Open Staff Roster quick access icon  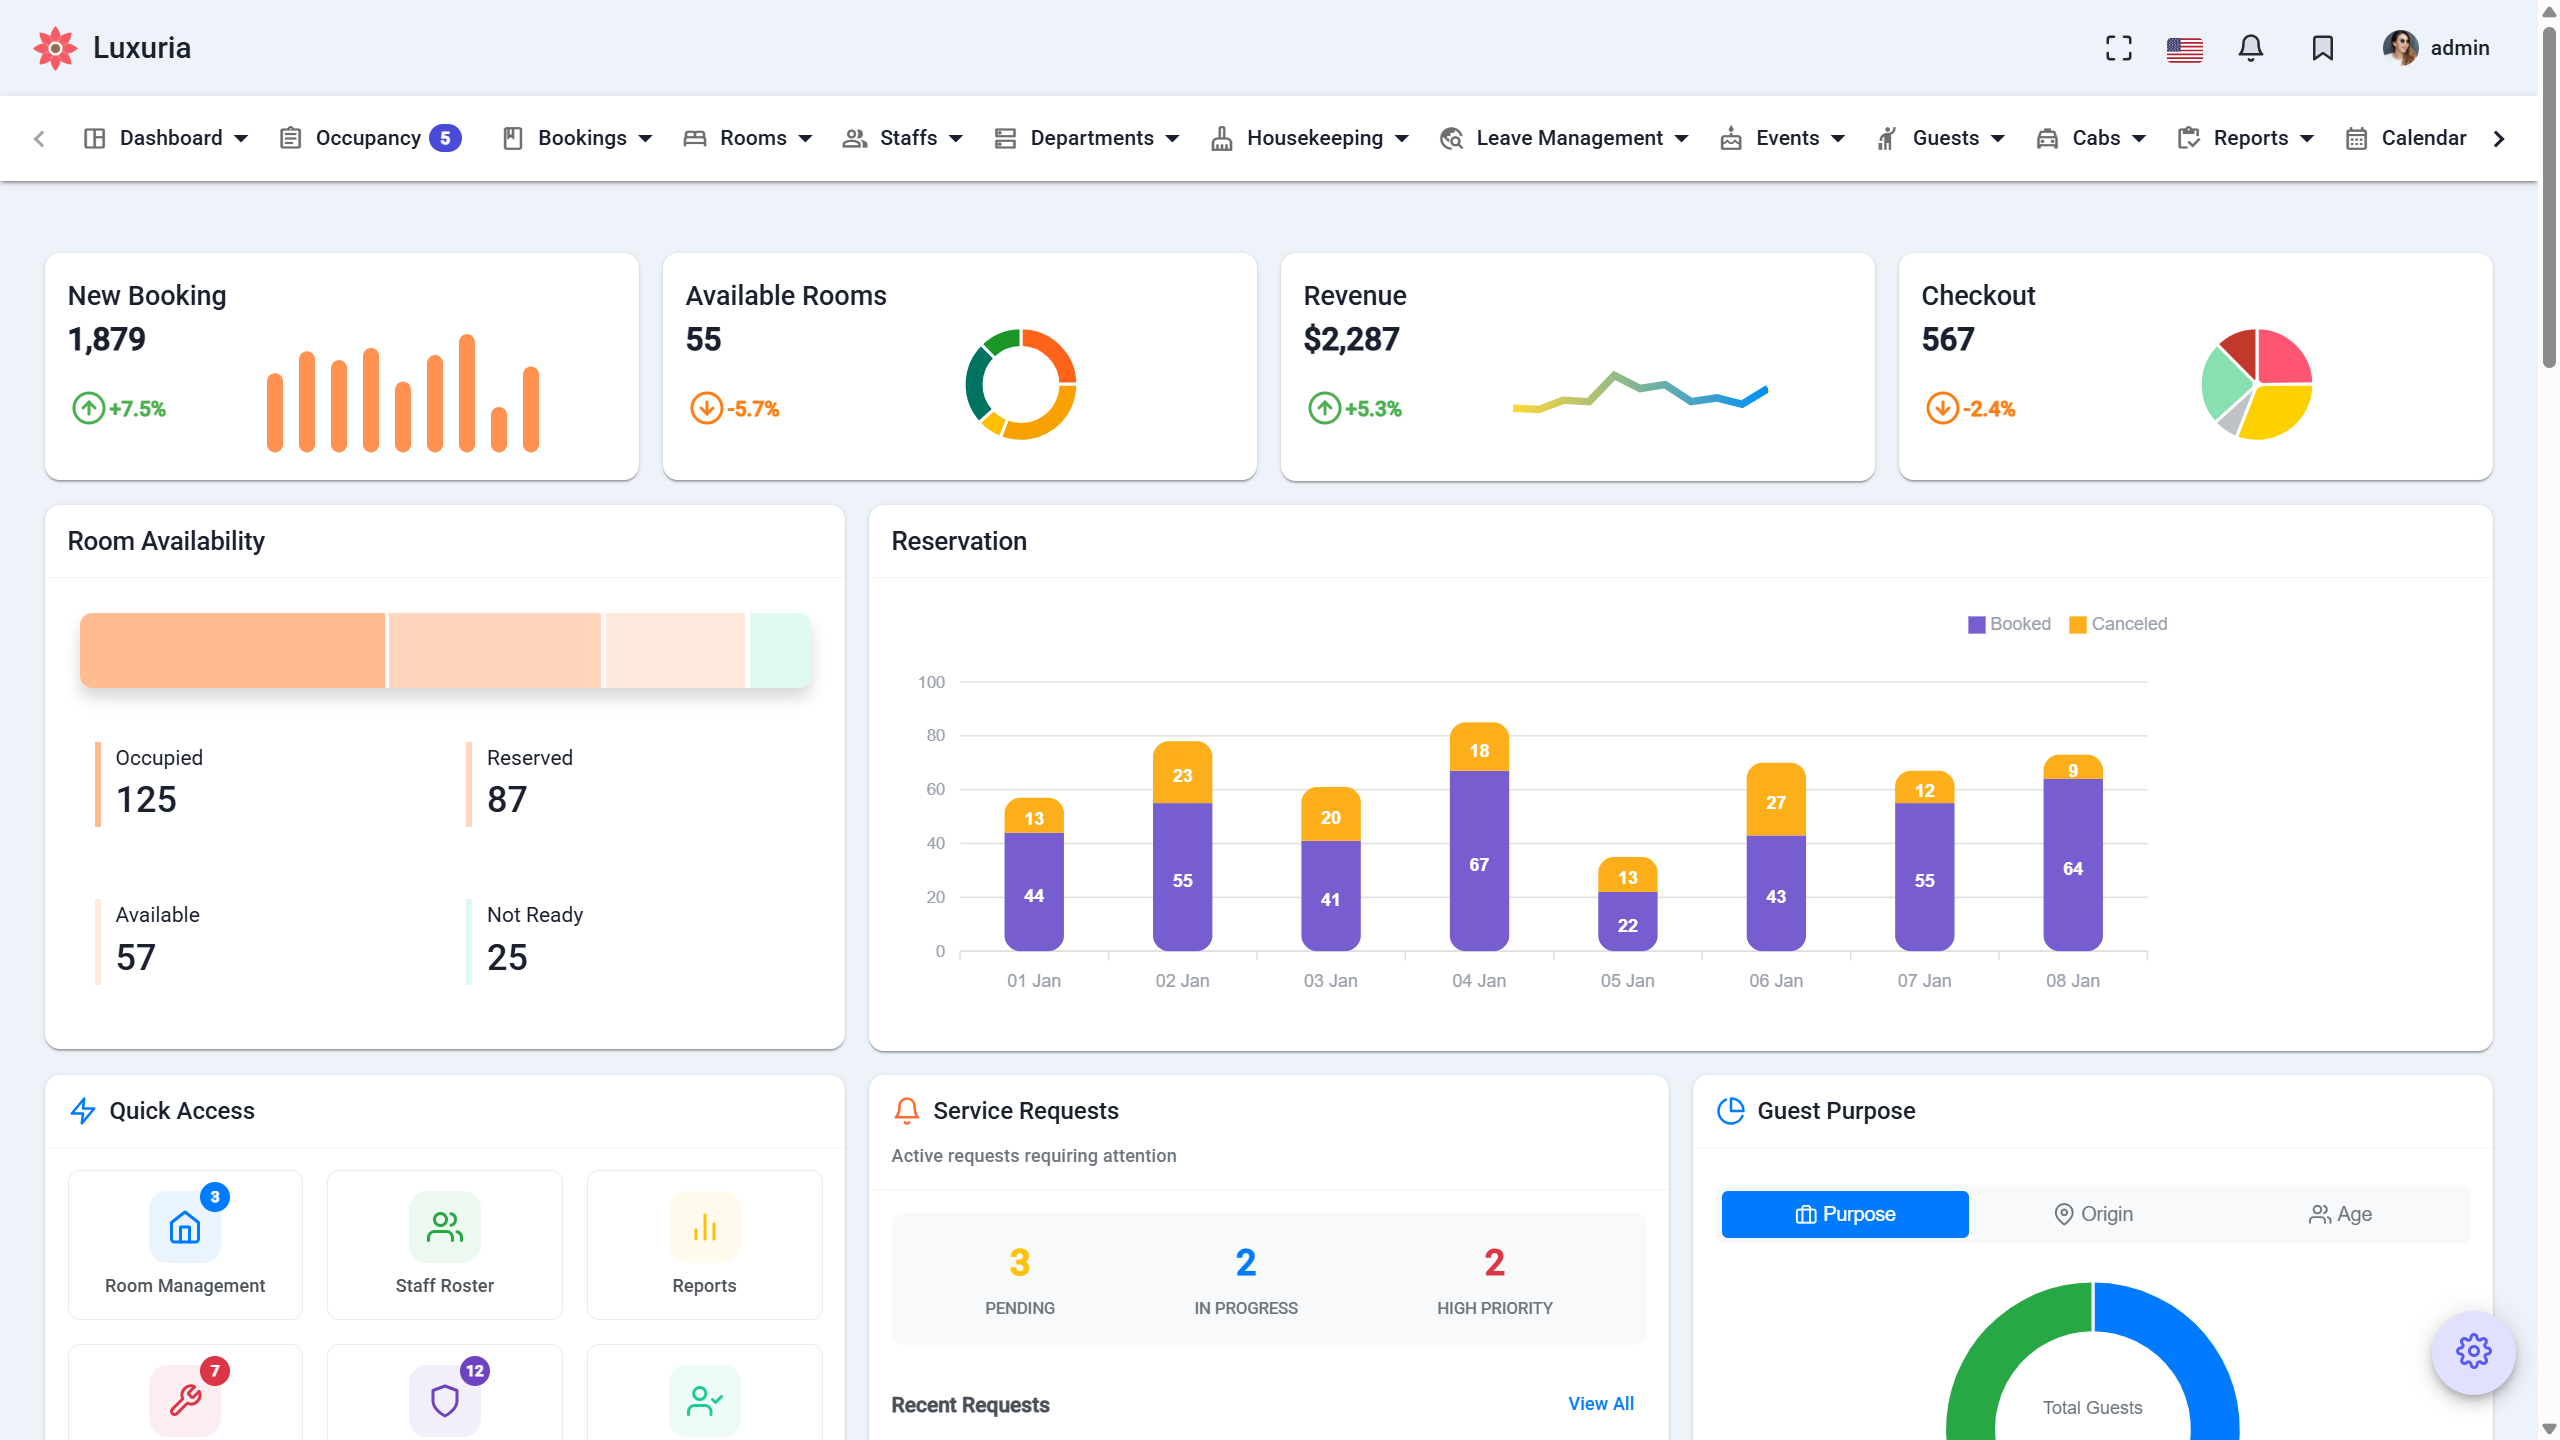(444, 1227)
